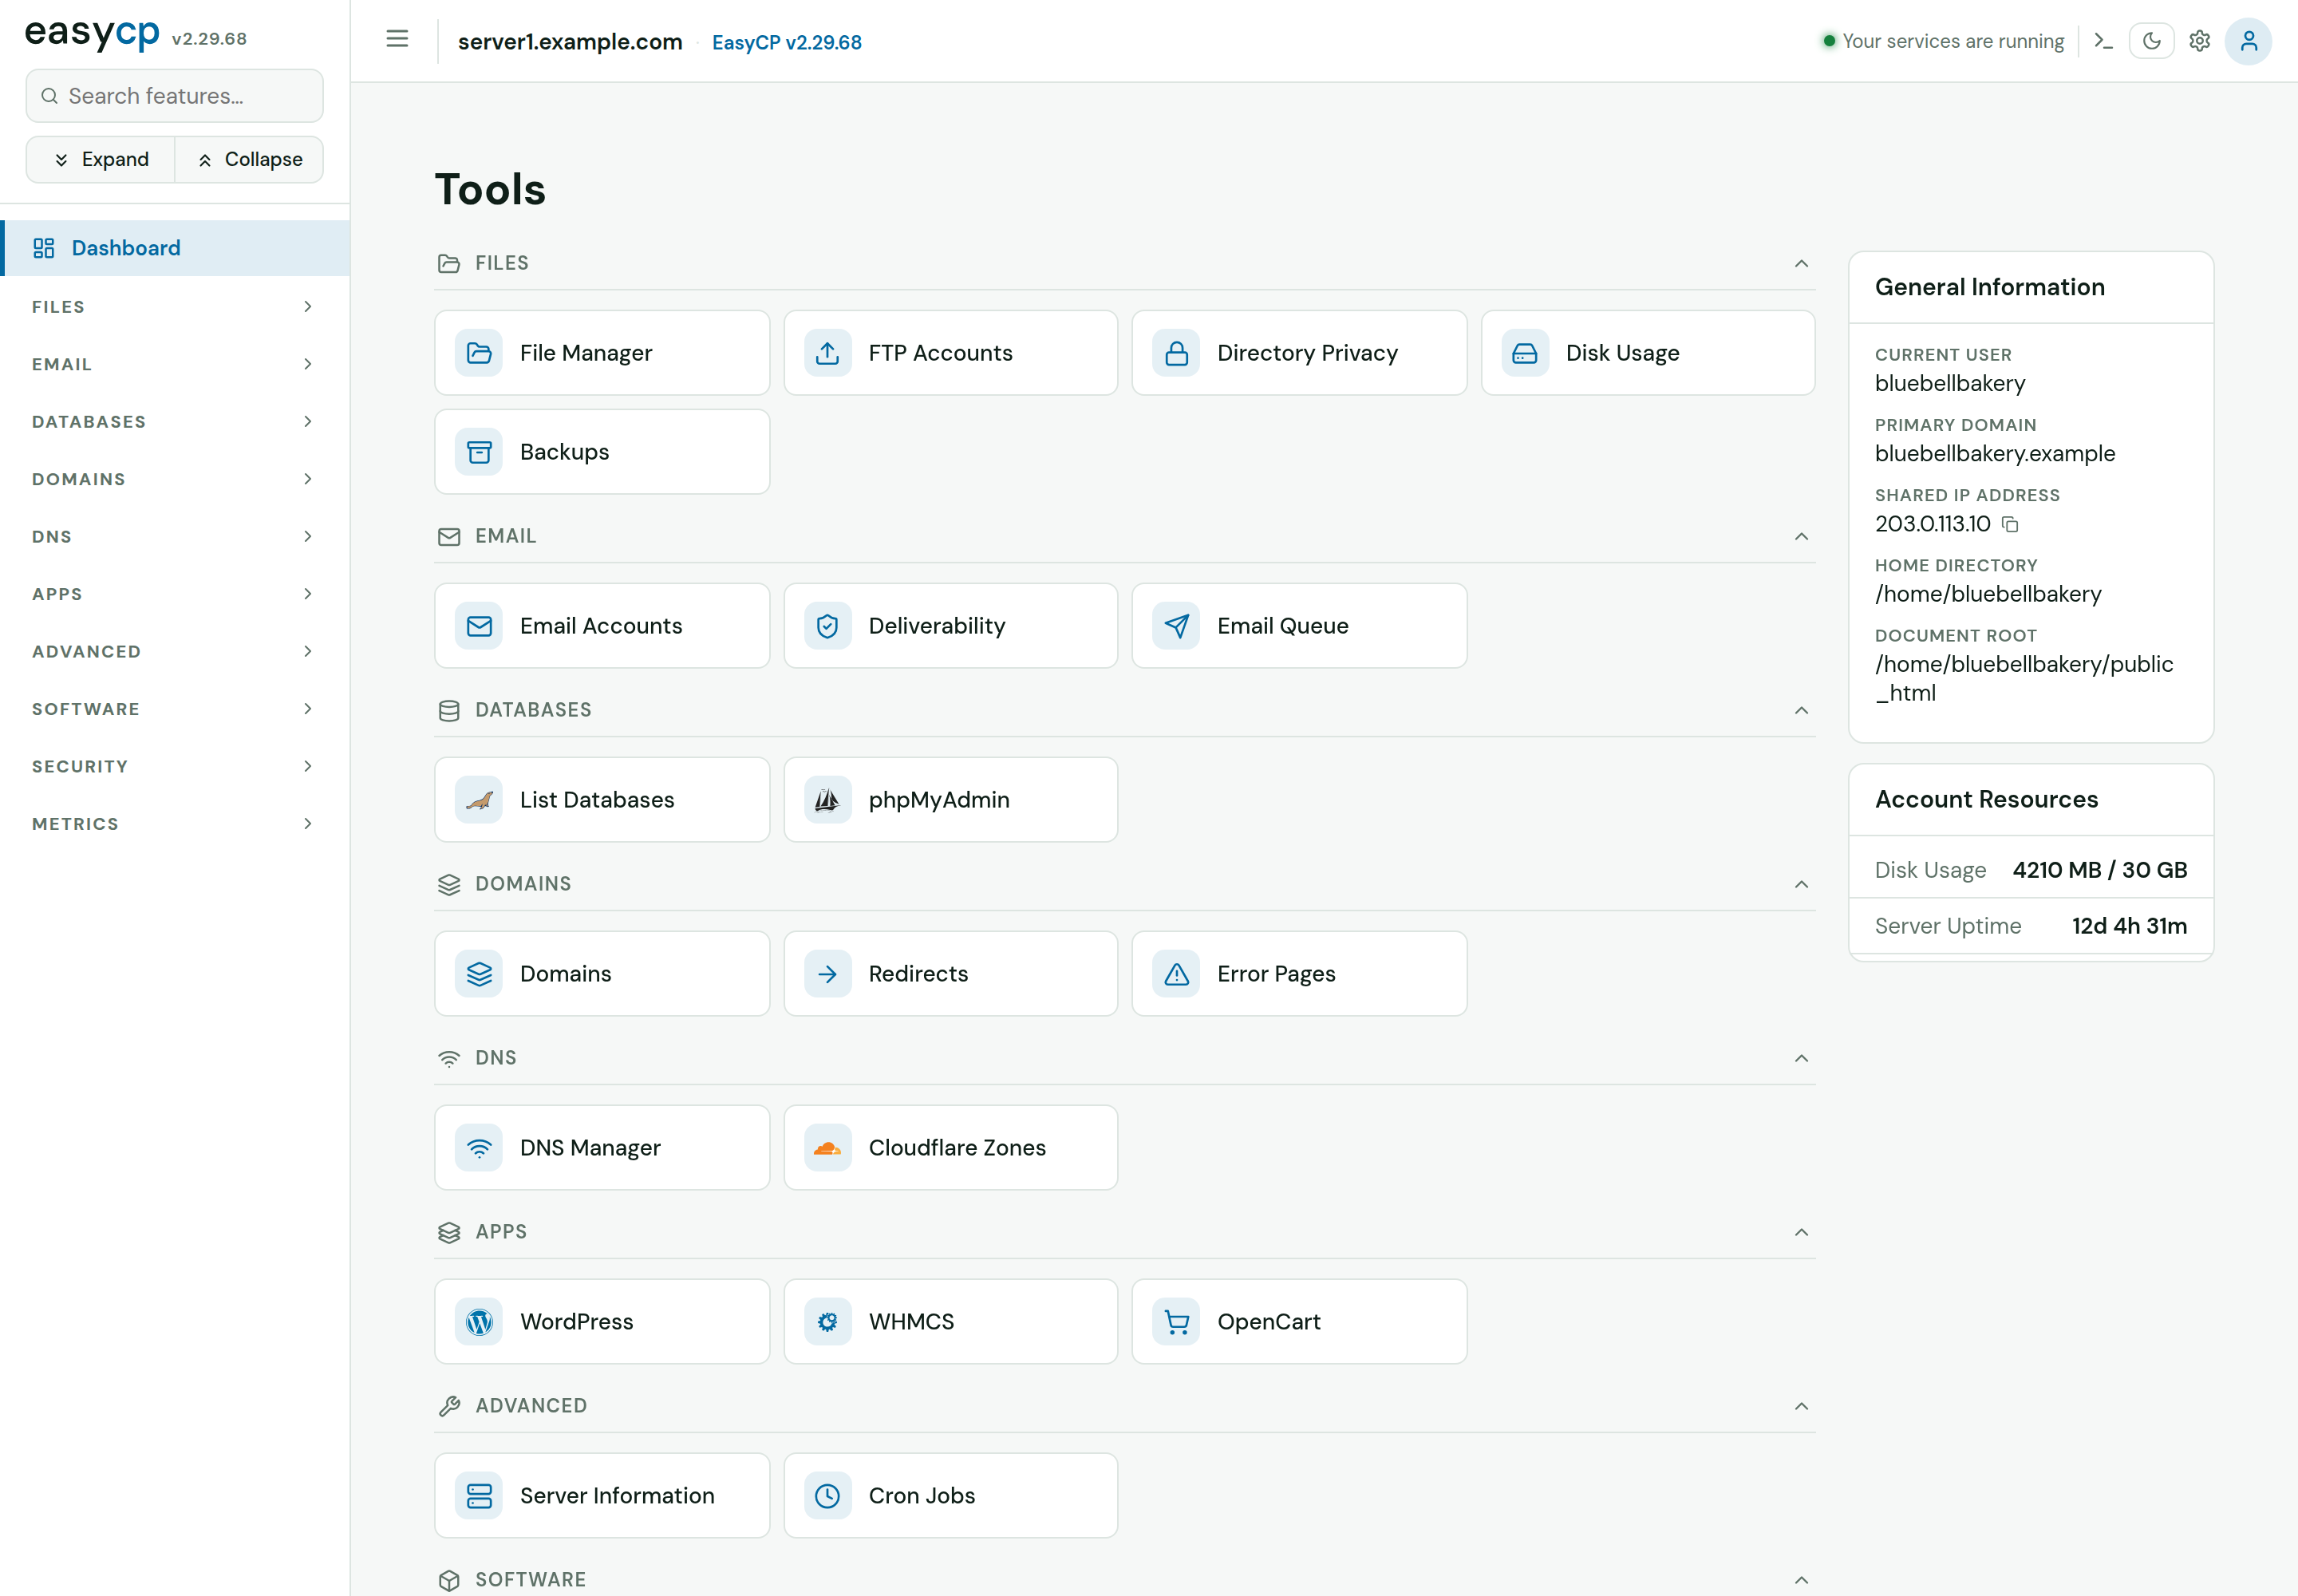Collapse the SOFTWARE tools section

pos(1801,1580)
